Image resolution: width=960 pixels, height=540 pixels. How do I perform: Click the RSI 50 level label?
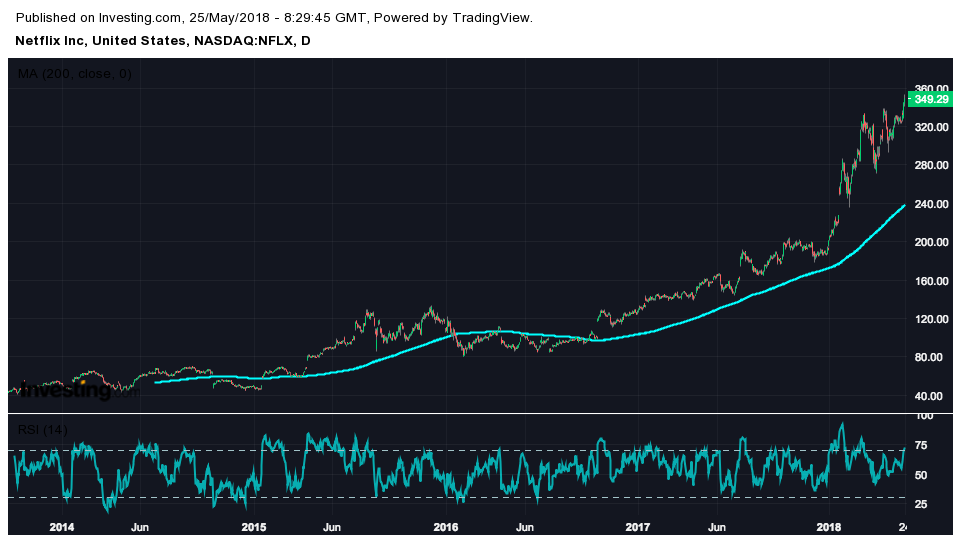[921, 475]
